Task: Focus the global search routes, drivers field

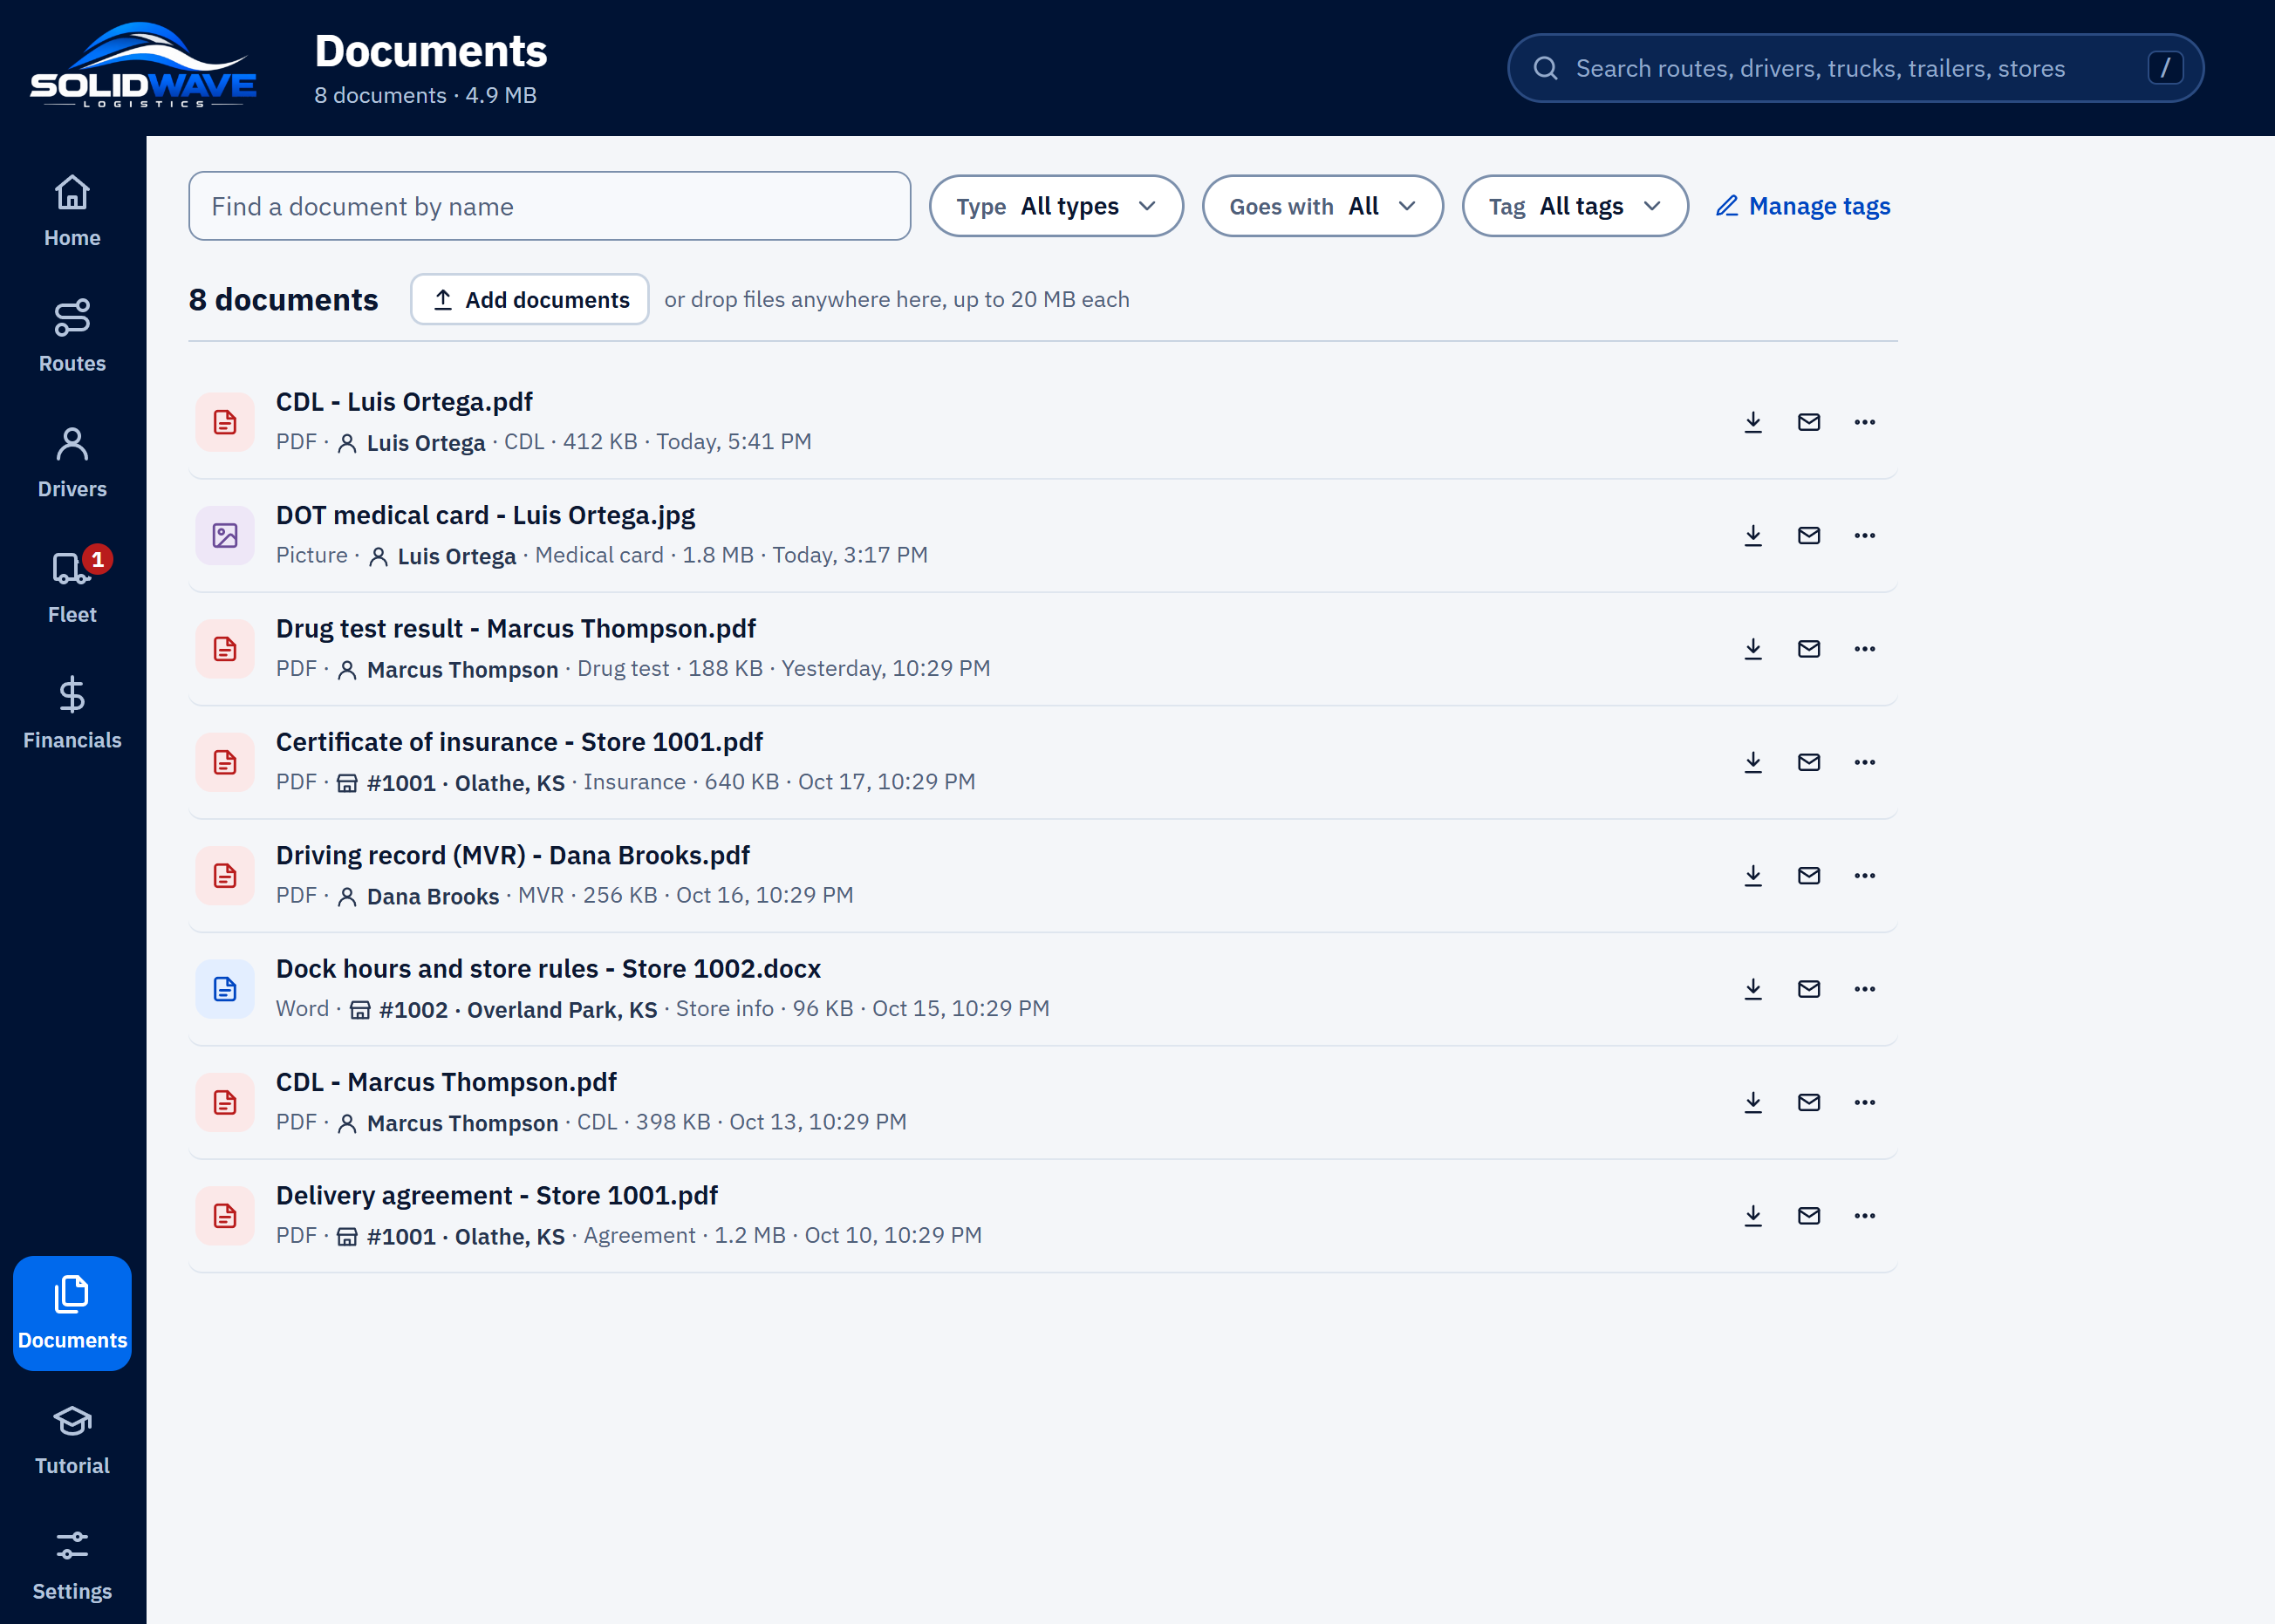Action: (1855, 68)
